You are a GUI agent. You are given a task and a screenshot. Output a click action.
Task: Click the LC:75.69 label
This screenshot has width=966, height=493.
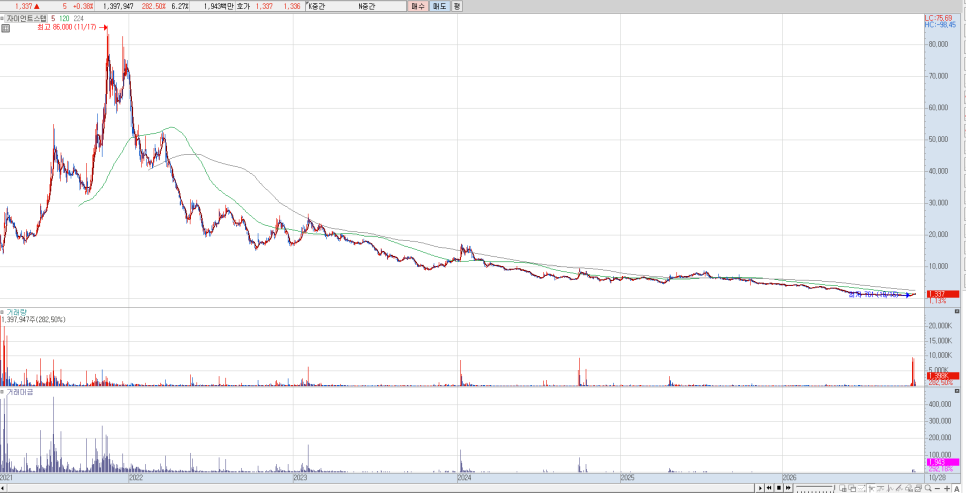[x=938, y=18]
